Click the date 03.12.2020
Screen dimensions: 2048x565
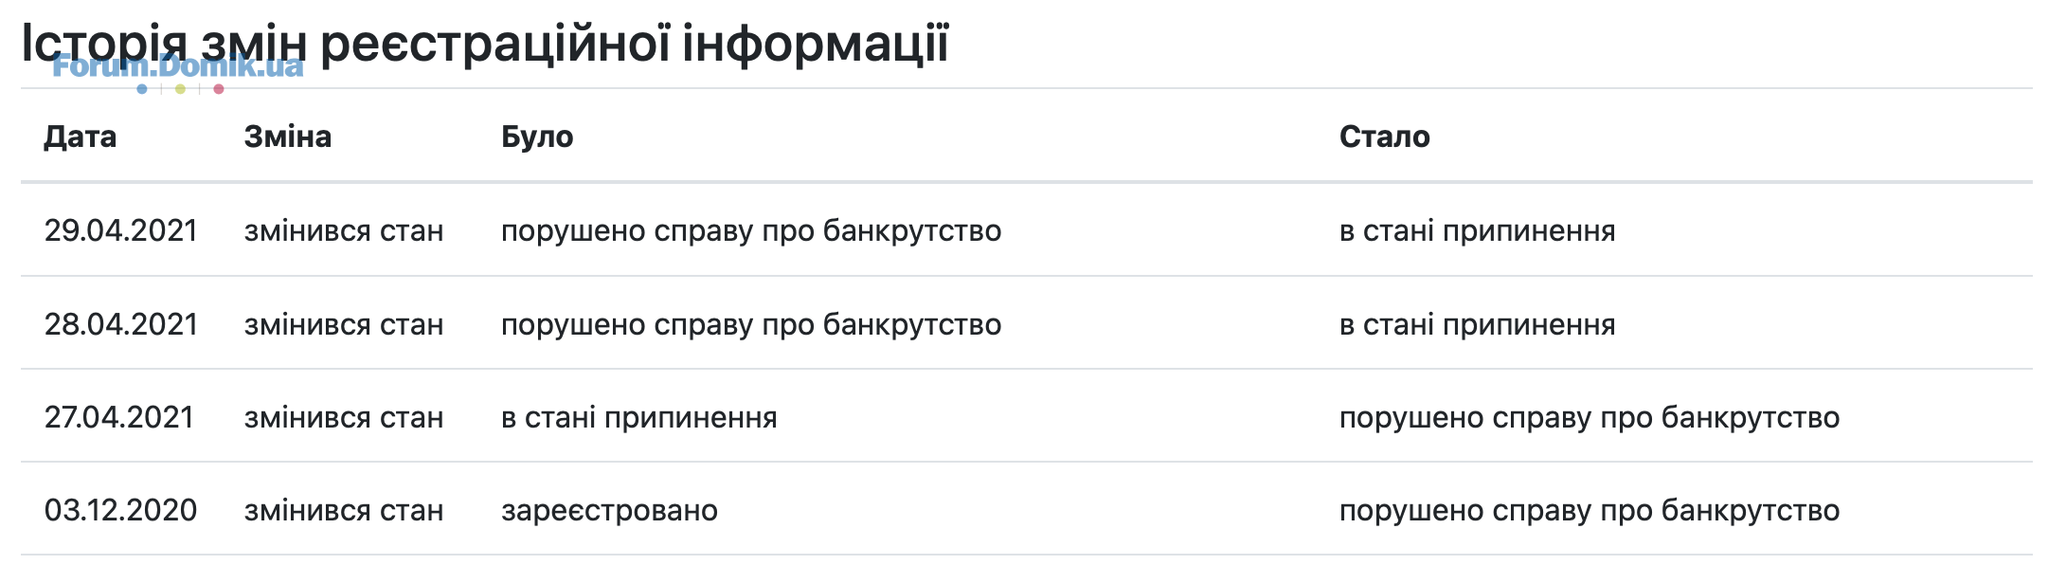click(x=121, y=510)
